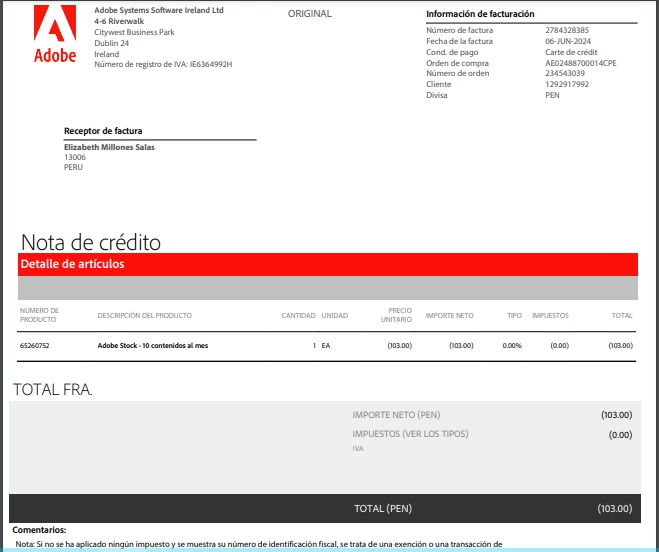This screenshot has height=552, width=659.
Task: Click 'IMPUESTOS (VER LOS TIPOS)' label
Action: [410, 434]
